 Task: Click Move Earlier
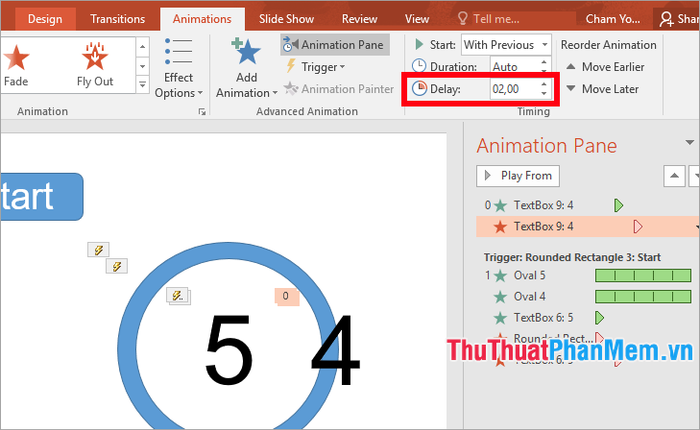pyautogui.click(x=605, y=67)
